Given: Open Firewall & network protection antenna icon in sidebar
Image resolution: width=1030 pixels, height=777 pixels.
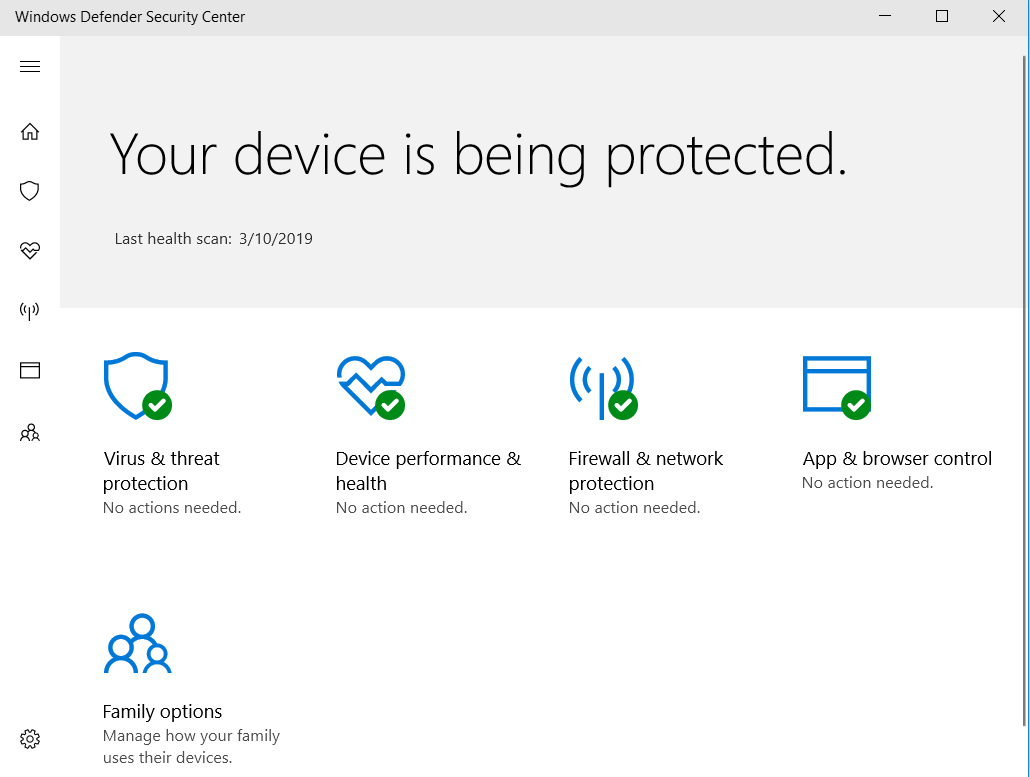Looking at the screenshot, I should (x=30, y=310).
